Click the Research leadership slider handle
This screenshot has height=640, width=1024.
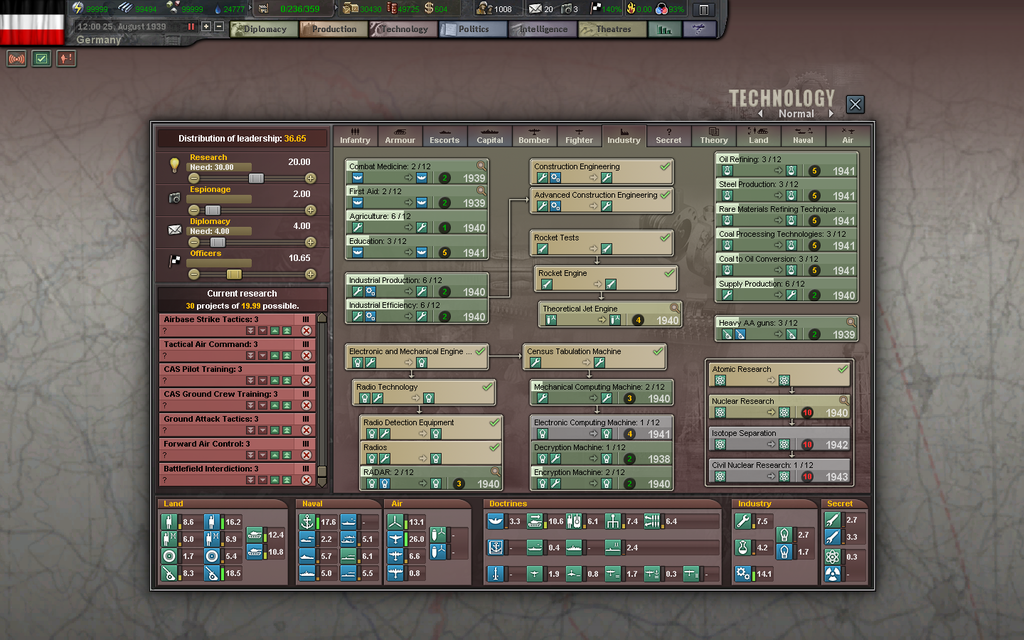pos(256,178)
